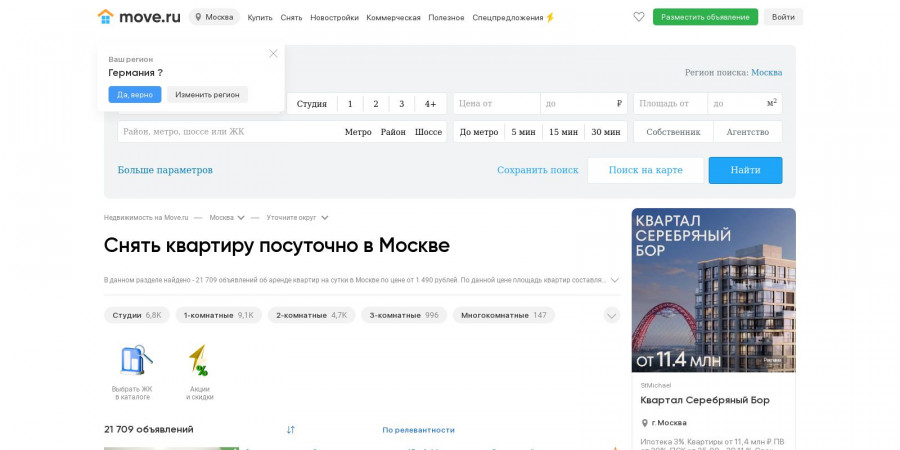Confirm region with Да, верно
This screenshot has height=450, width=900.
135,95
